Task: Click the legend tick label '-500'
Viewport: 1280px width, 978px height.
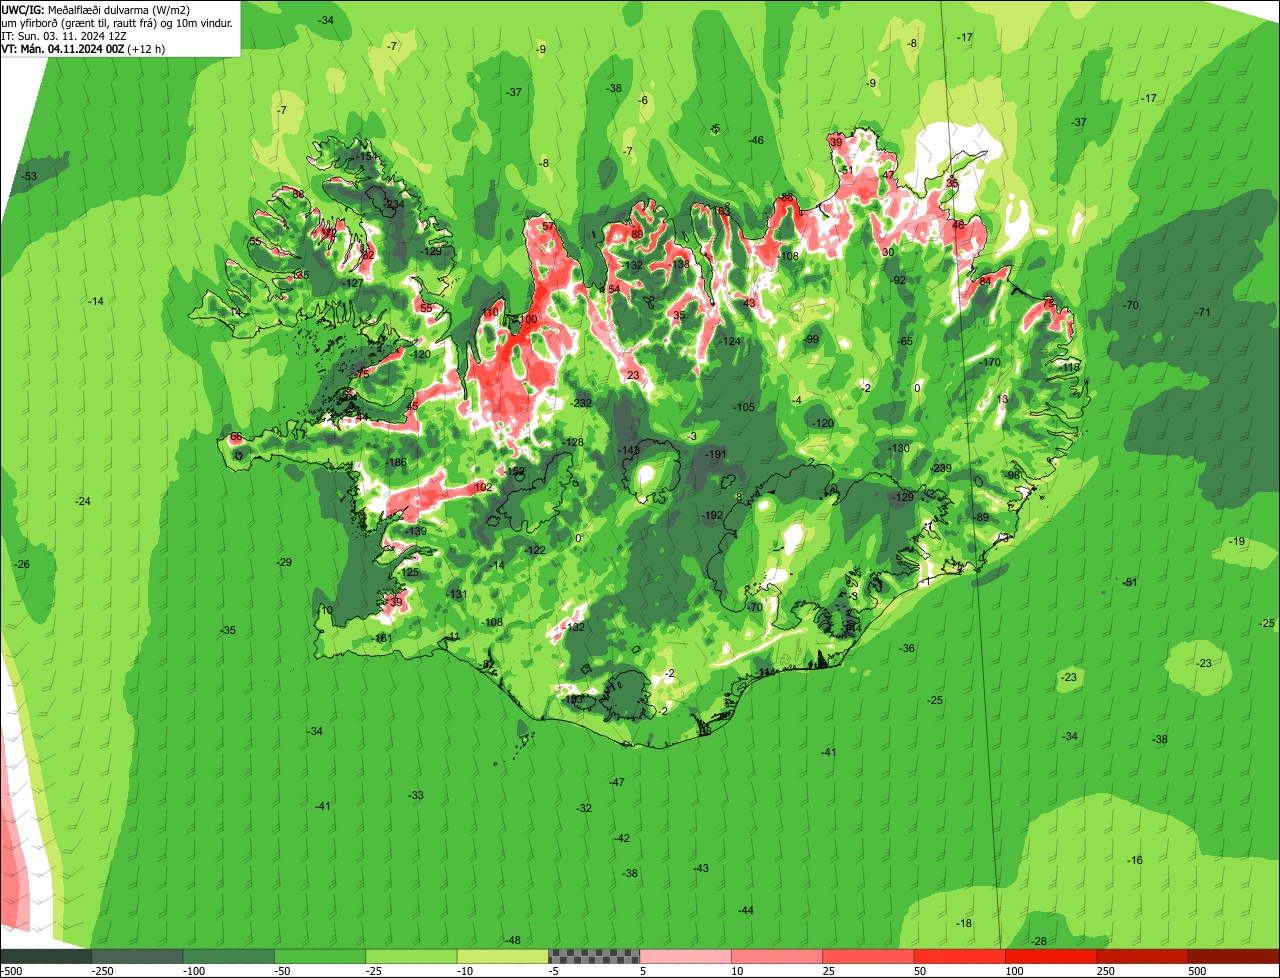Action: 11,971
